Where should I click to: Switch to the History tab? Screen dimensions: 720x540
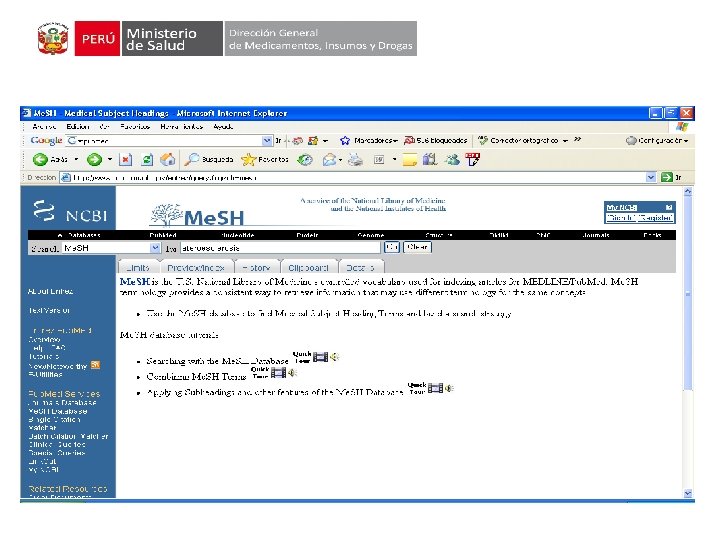tap(256, 267)
